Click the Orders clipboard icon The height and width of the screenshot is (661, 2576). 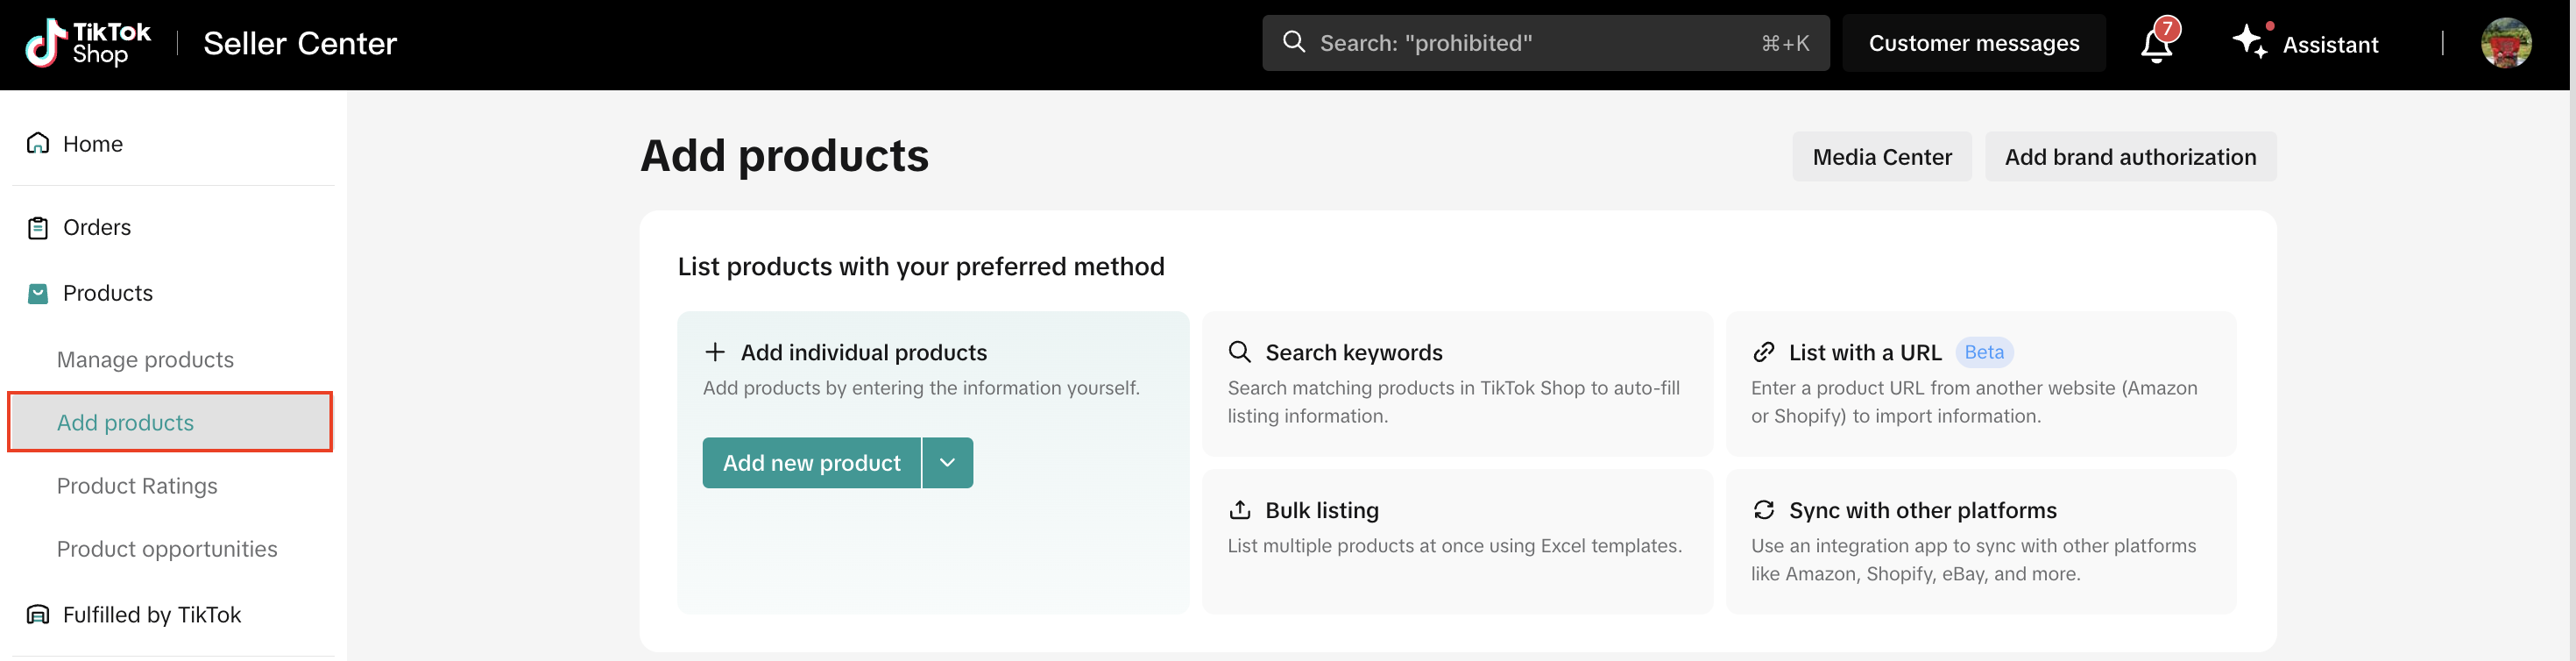38,228
